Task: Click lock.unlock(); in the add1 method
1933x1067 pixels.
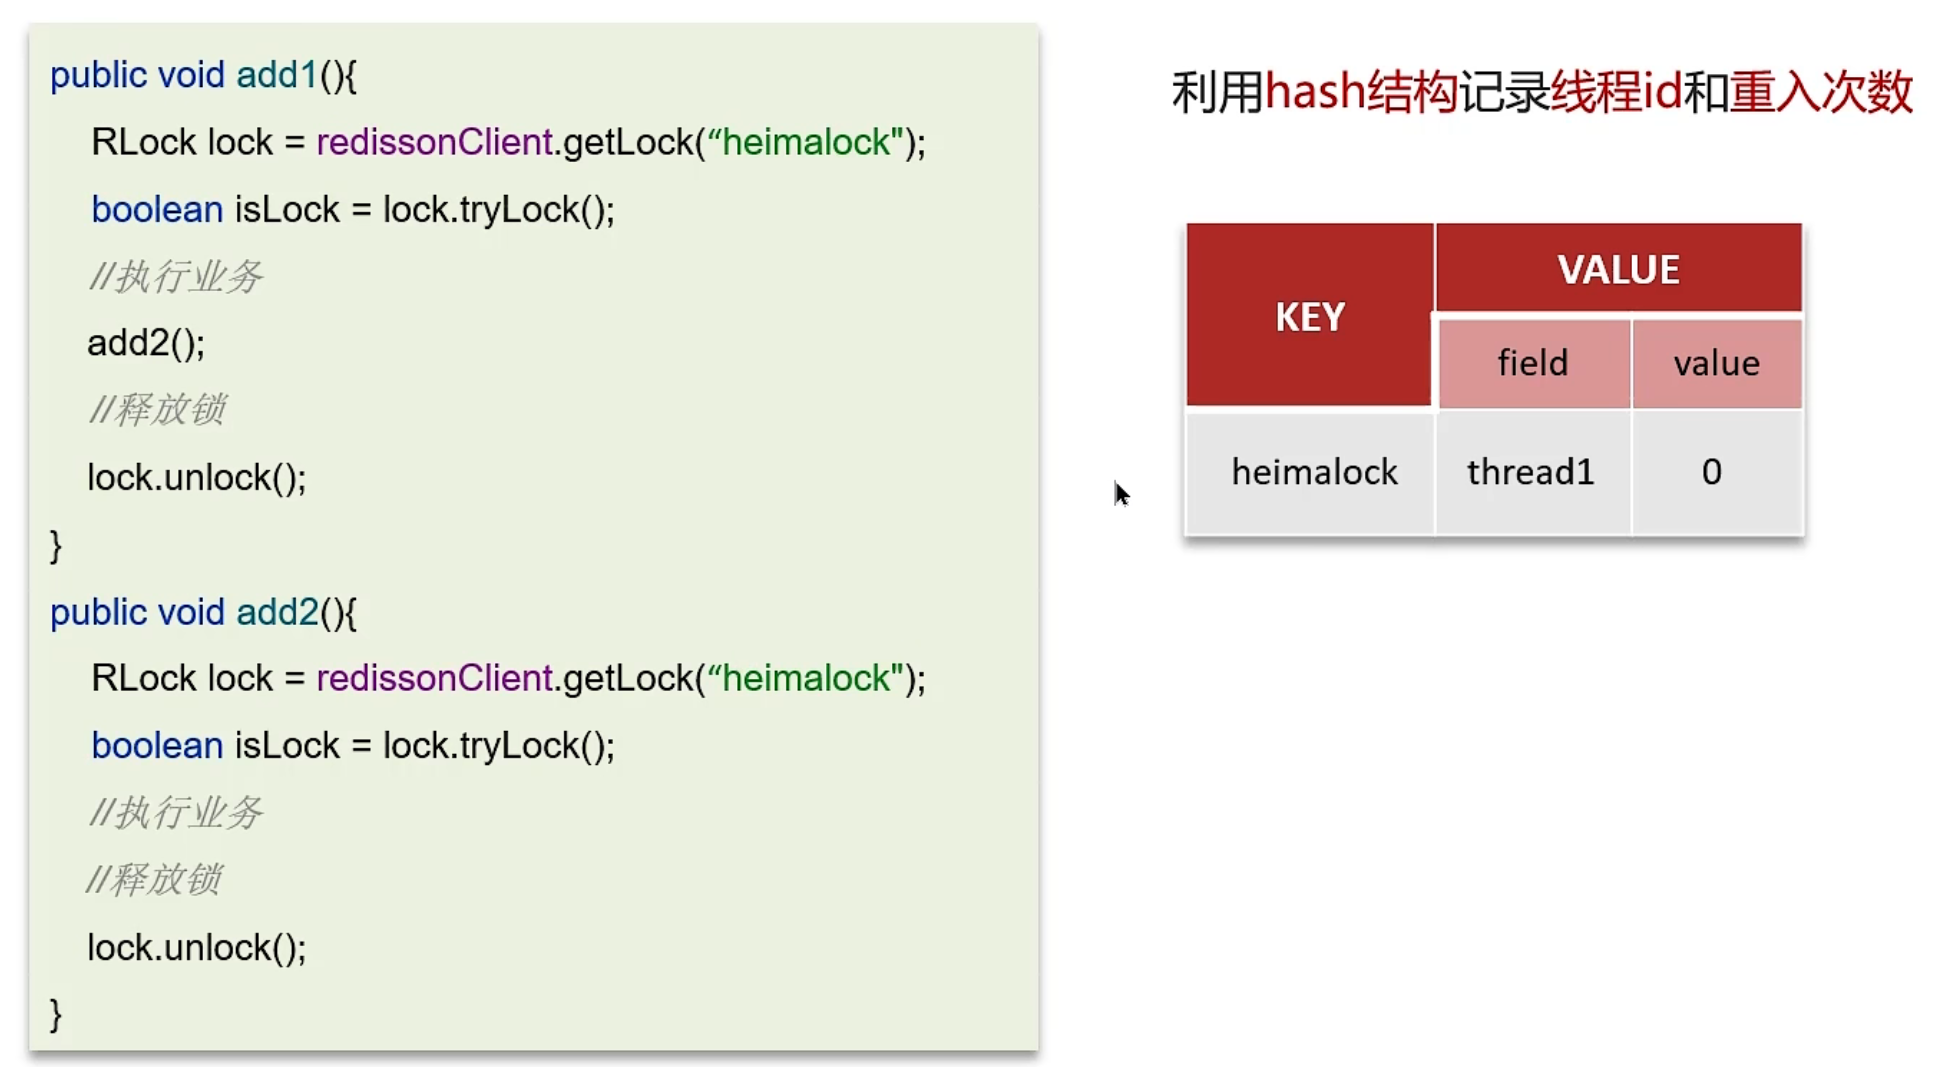Action: point(197,477)
